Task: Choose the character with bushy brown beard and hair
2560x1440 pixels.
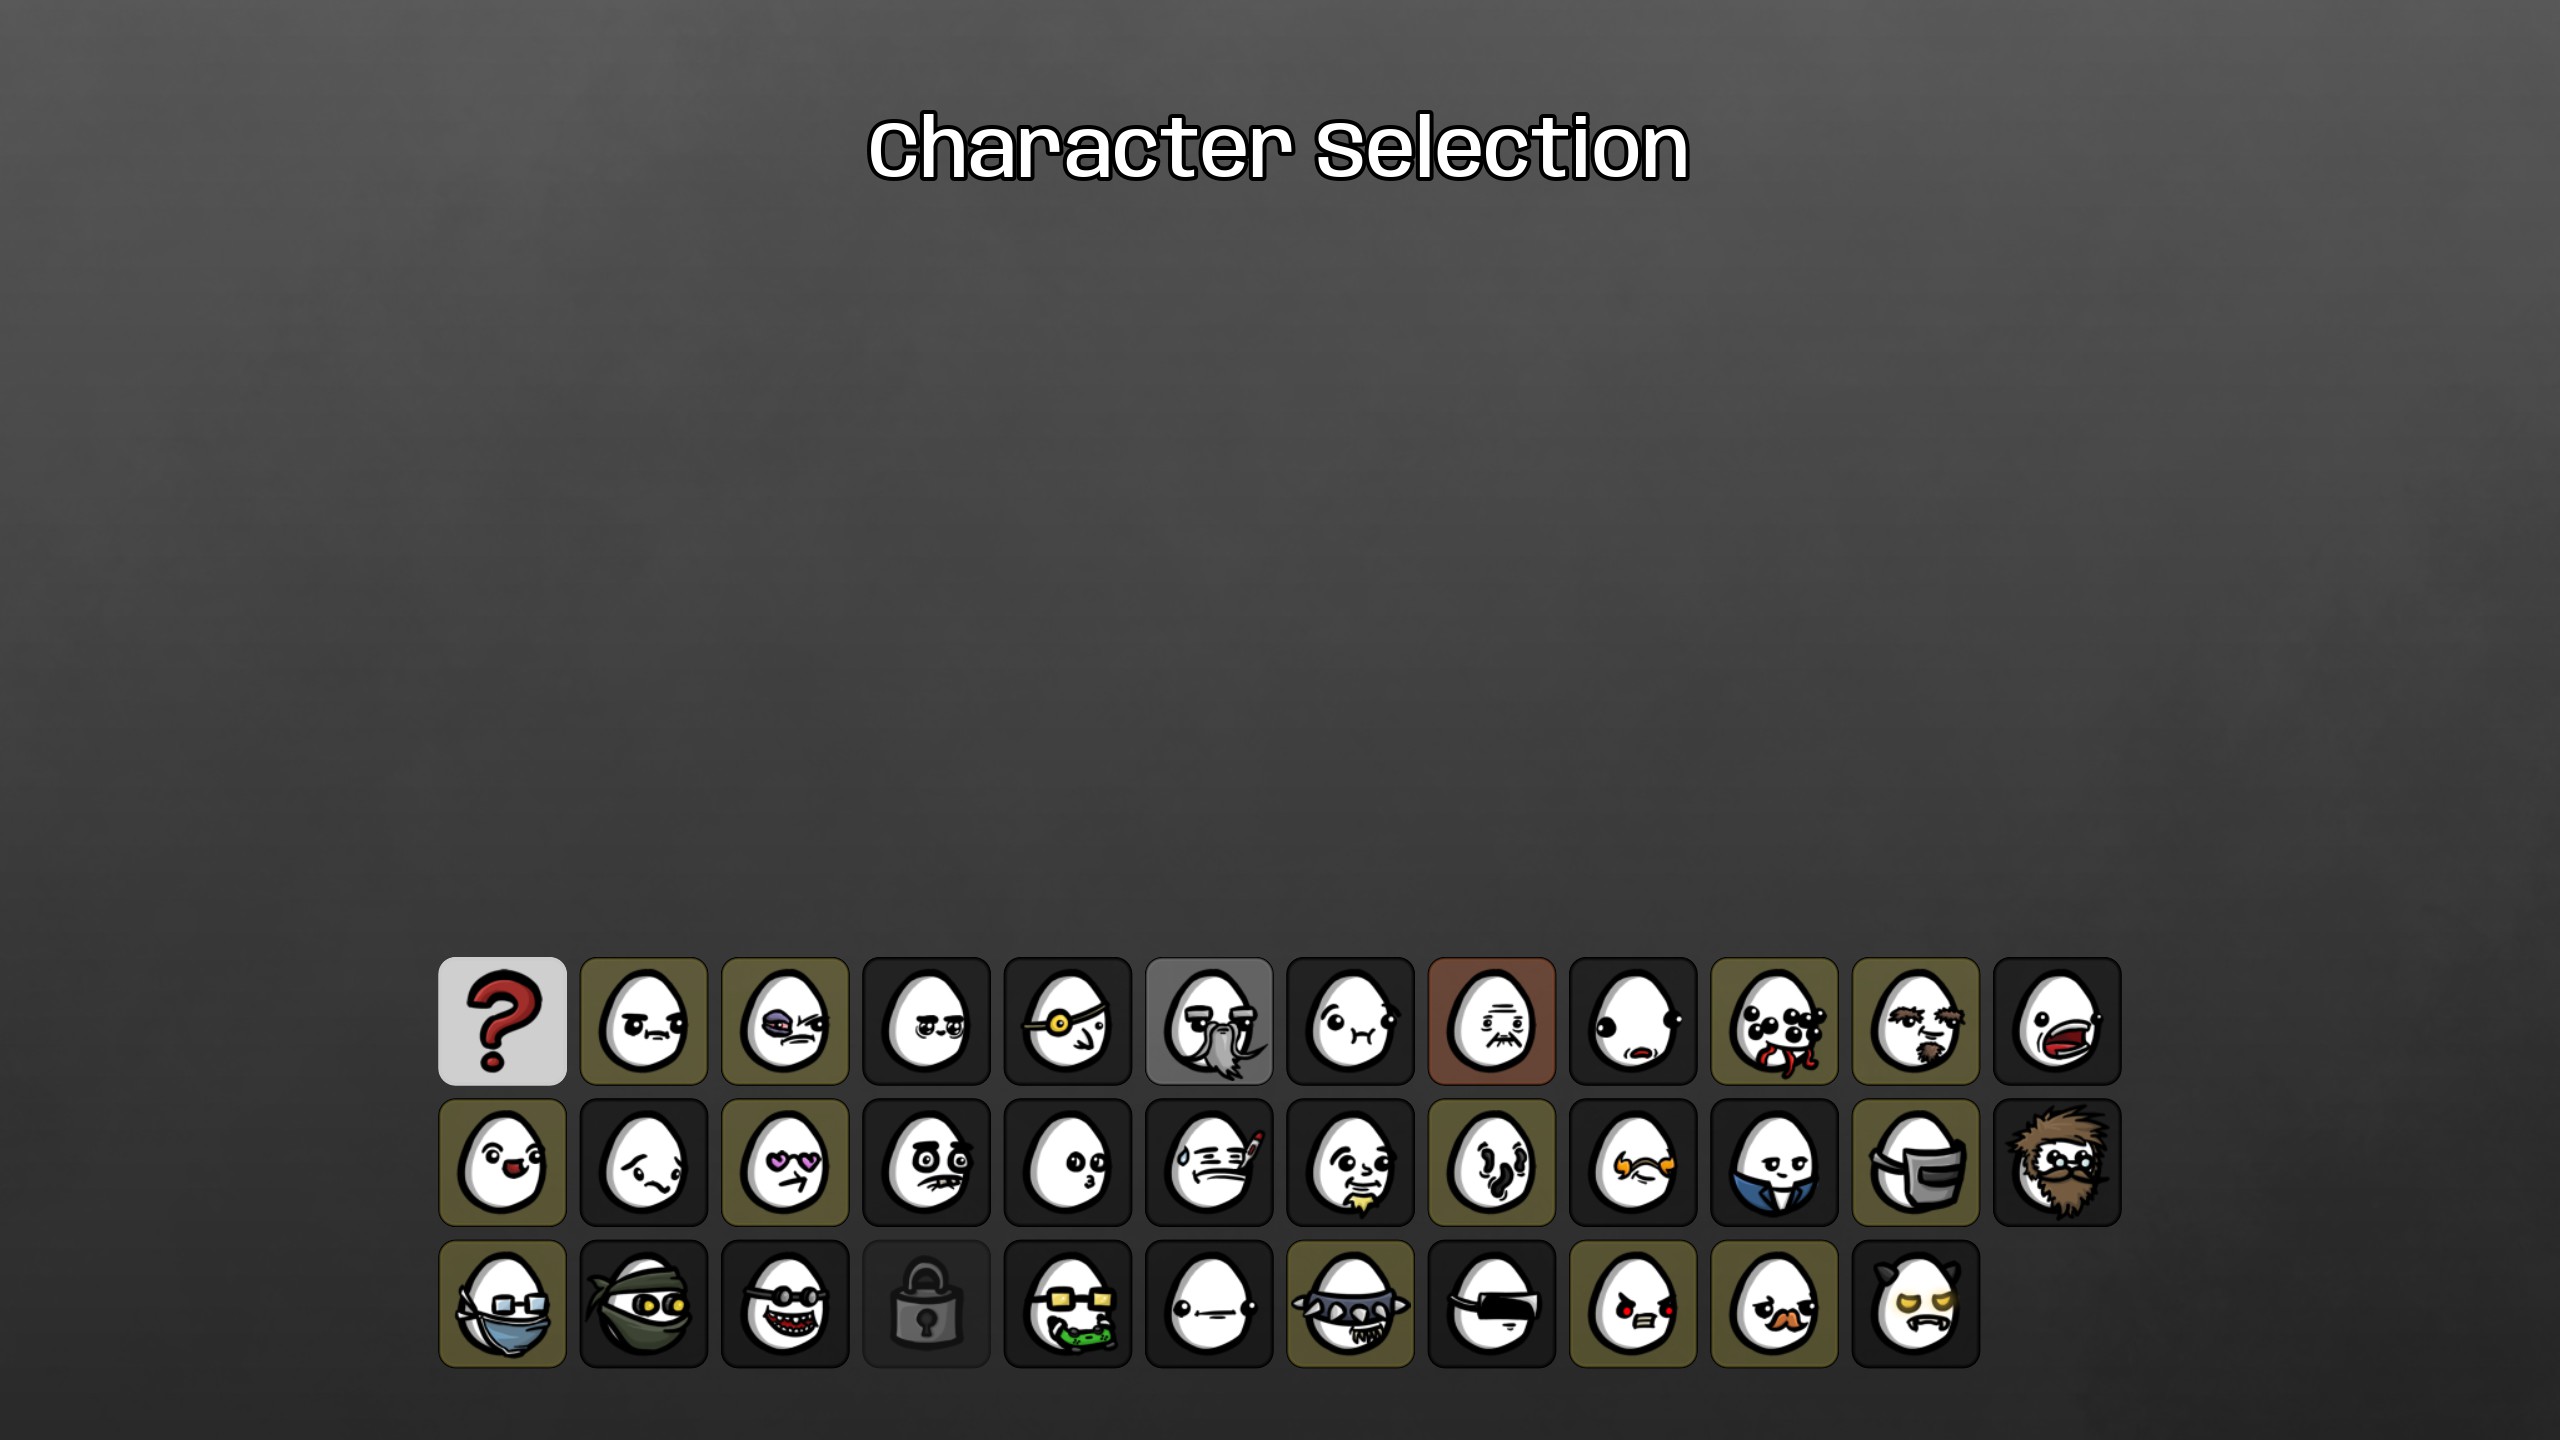Action: point(2057,1163)
